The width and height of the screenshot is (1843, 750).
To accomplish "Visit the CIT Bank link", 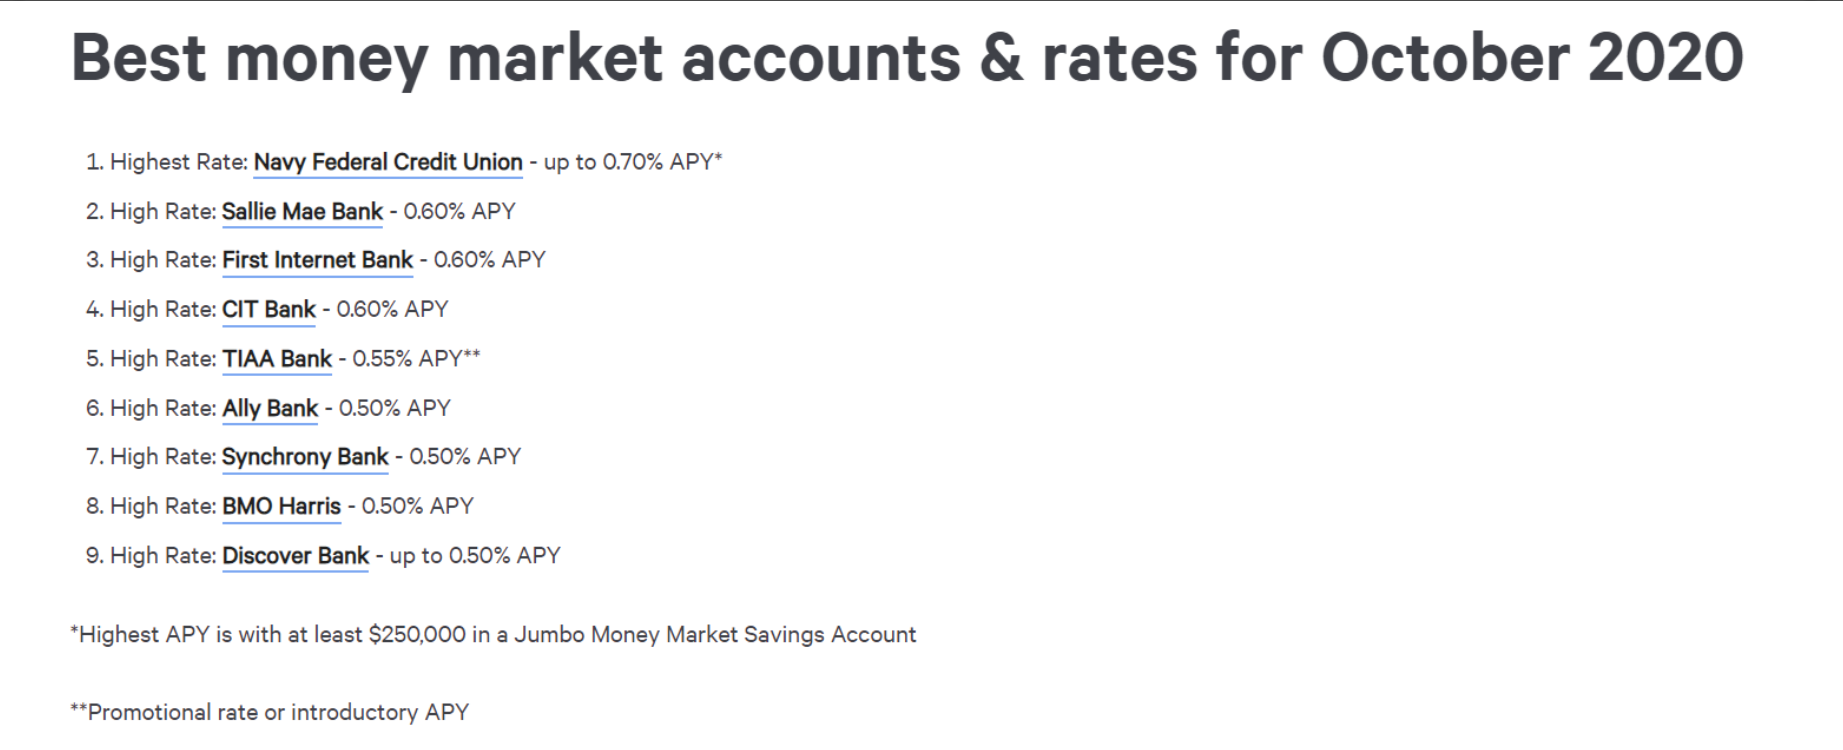I will coord(269,310).
